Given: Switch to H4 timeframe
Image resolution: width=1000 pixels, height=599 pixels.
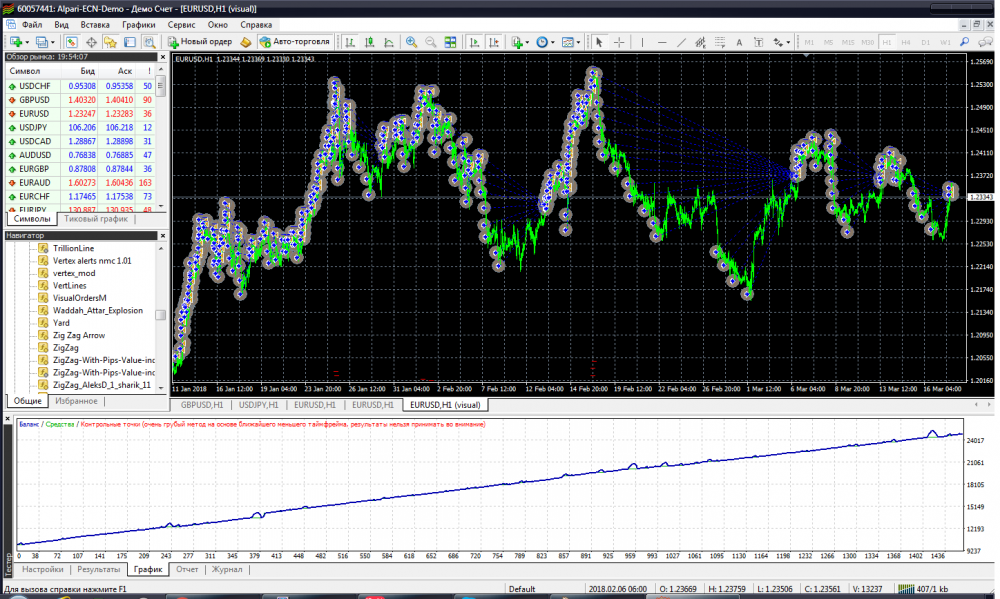Looking at the screenshot, I should (x=906, y=42).
